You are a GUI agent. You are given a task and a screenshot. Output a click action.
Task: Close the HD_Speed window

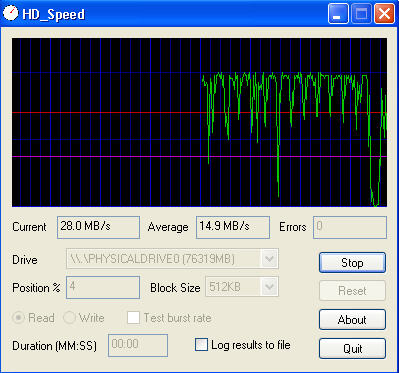coord(384,14)
